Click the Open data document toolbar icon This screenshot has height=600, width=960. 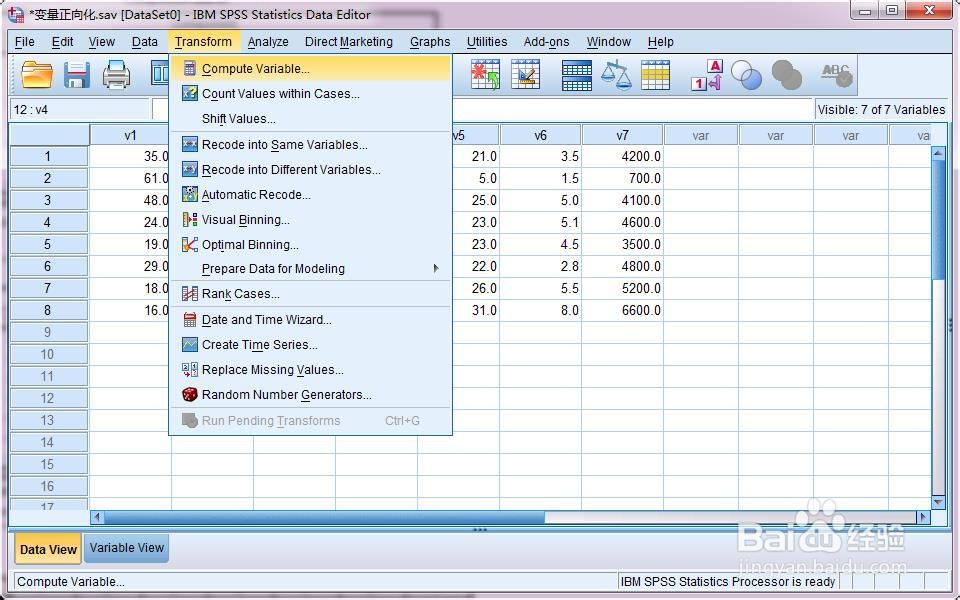(x=37, y=75)
